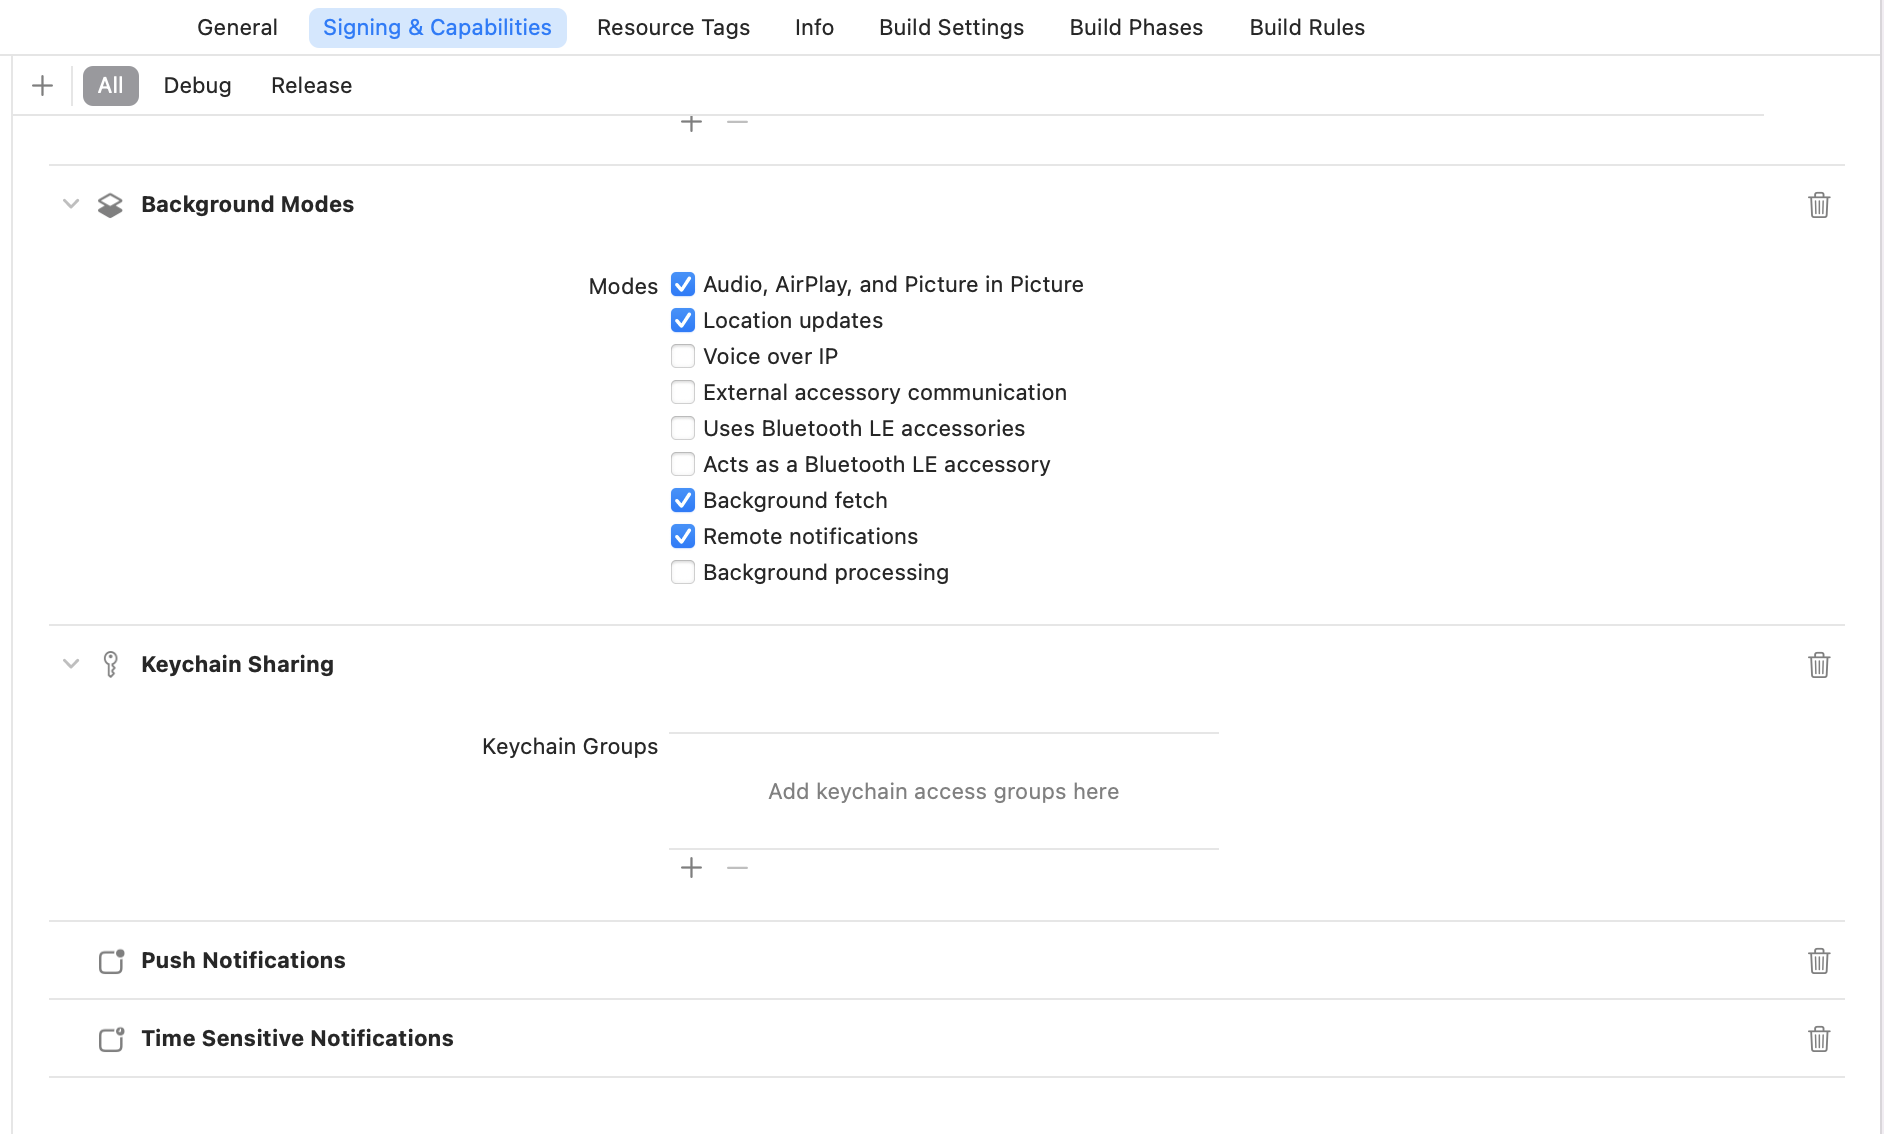This screenshot has height=1134, width=1884.
Task: Delete the Keychain Sharing capability
Action: (x=1819, y=665)
